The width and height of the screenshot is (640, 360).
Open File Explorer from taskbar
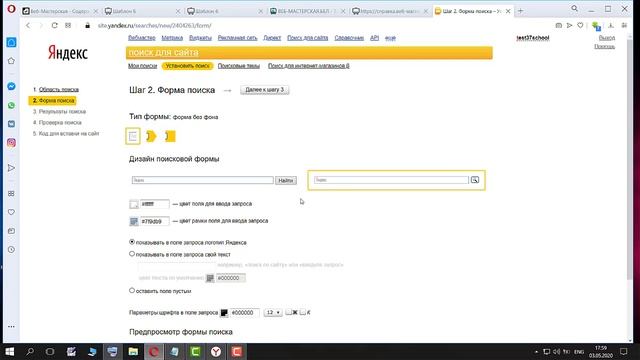(x=133, y=352)
